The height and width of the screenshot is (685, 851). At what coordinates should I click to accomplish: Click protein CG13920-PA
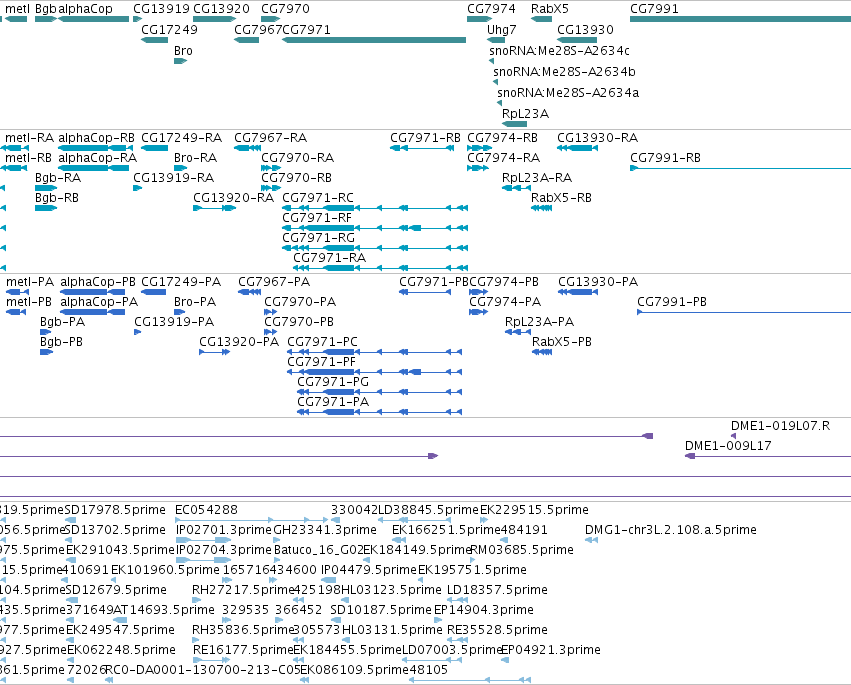[x=239, y=342]
